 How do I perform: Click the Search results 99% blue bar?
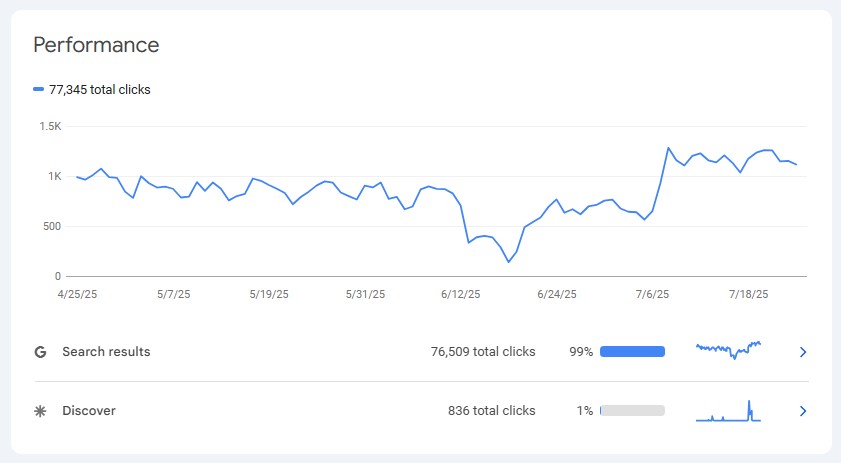(632, 352)
